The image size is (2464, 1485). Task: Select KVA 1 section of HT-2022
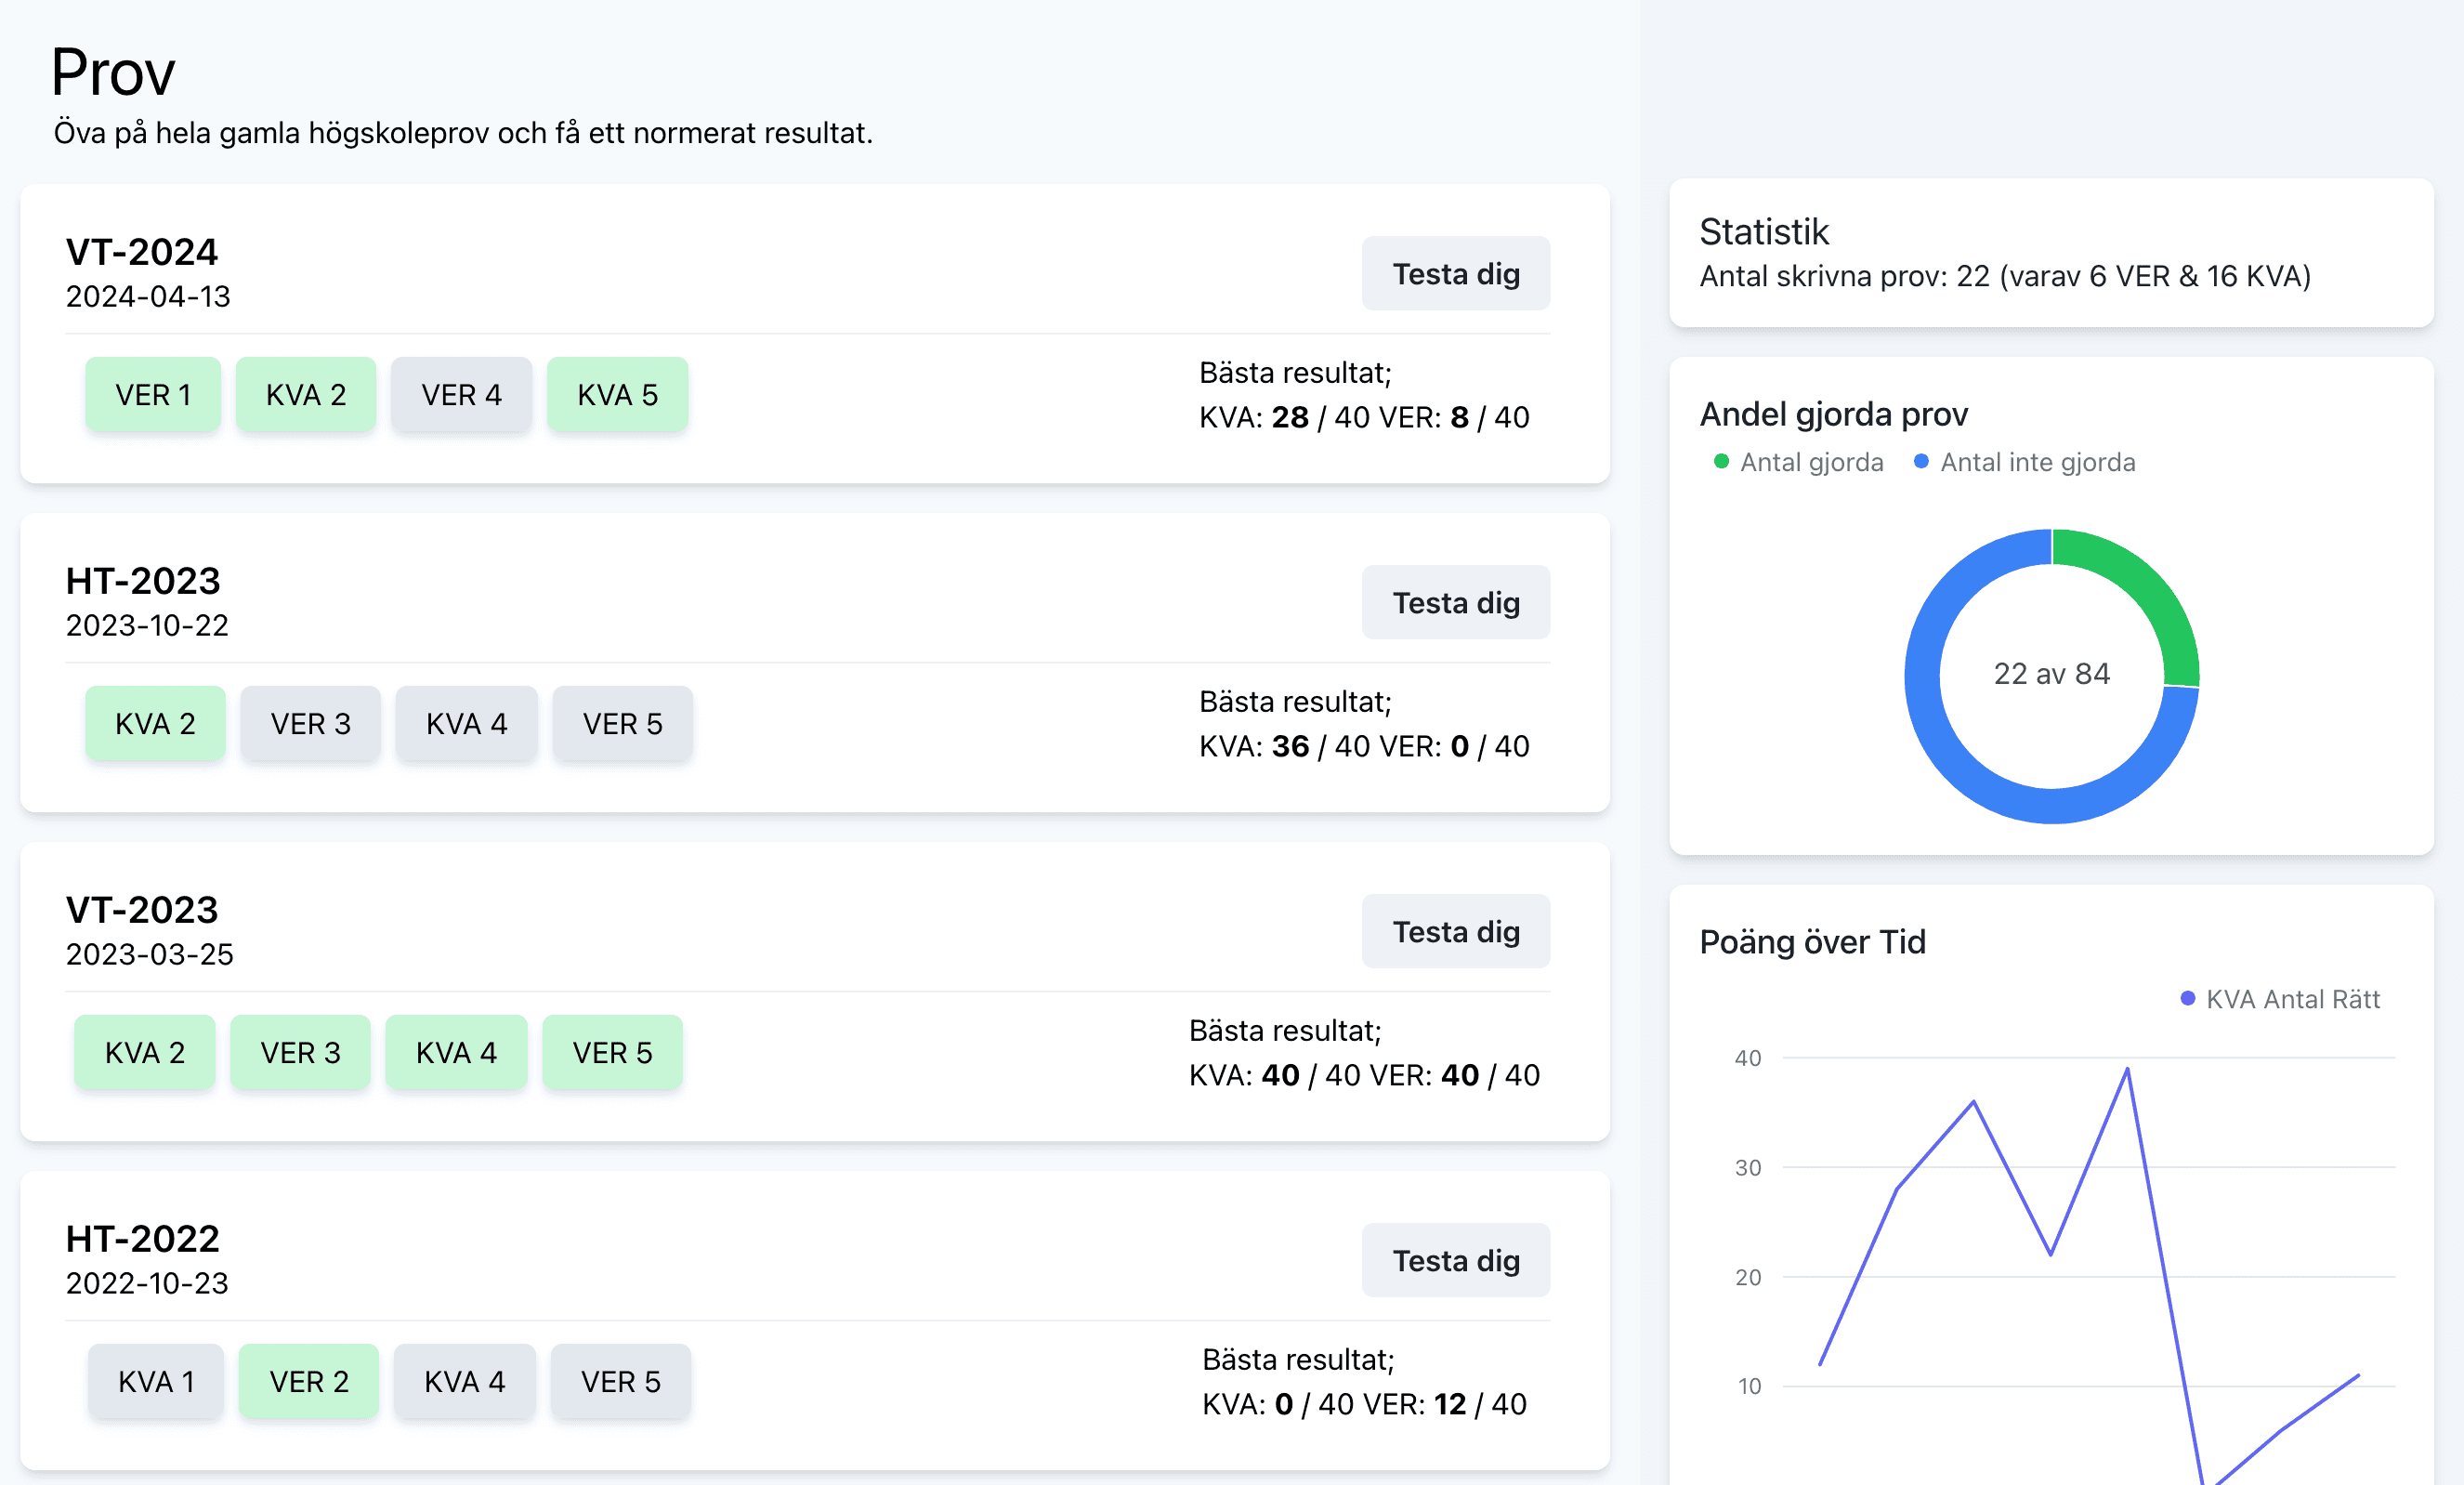(x=156, y=1382)
